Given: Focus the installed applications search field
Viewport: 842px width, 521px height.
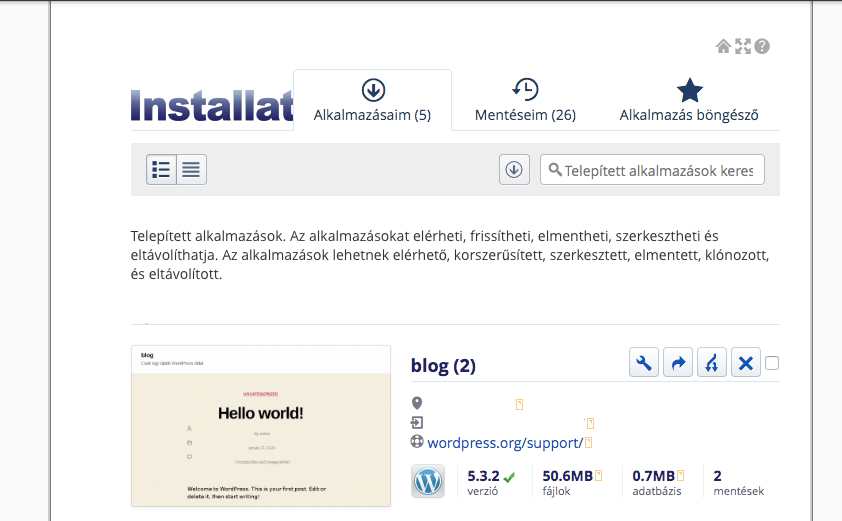Looking at the screenshot, I should pos(652,170).
